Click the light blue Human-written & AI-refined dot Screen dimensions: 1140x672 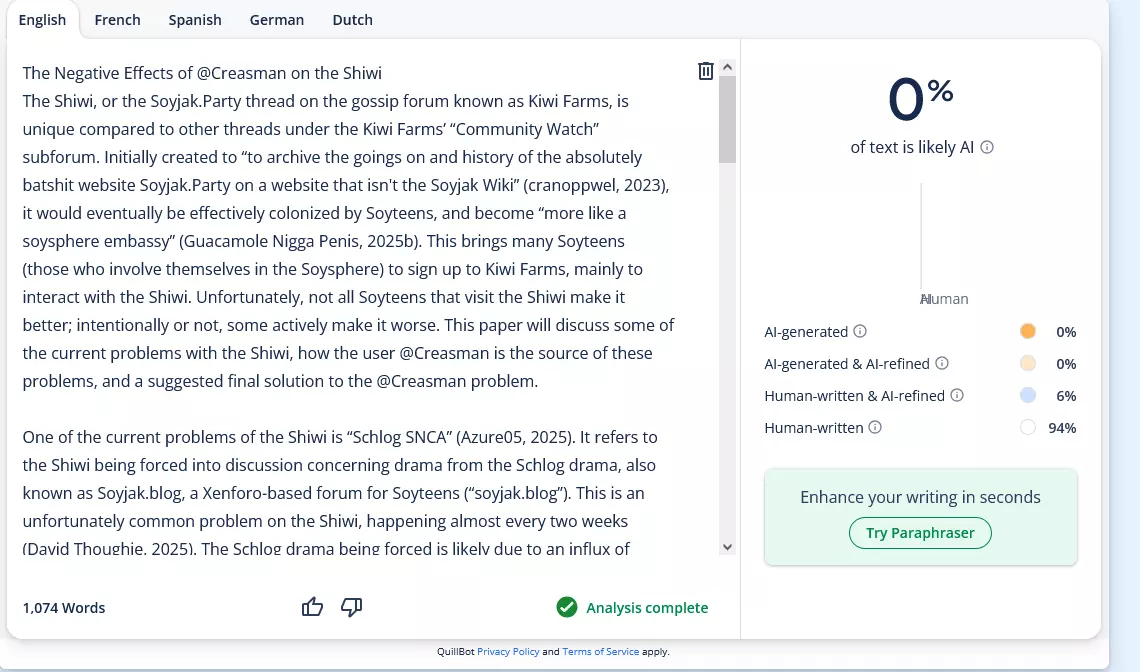[x=1027, y=395]
